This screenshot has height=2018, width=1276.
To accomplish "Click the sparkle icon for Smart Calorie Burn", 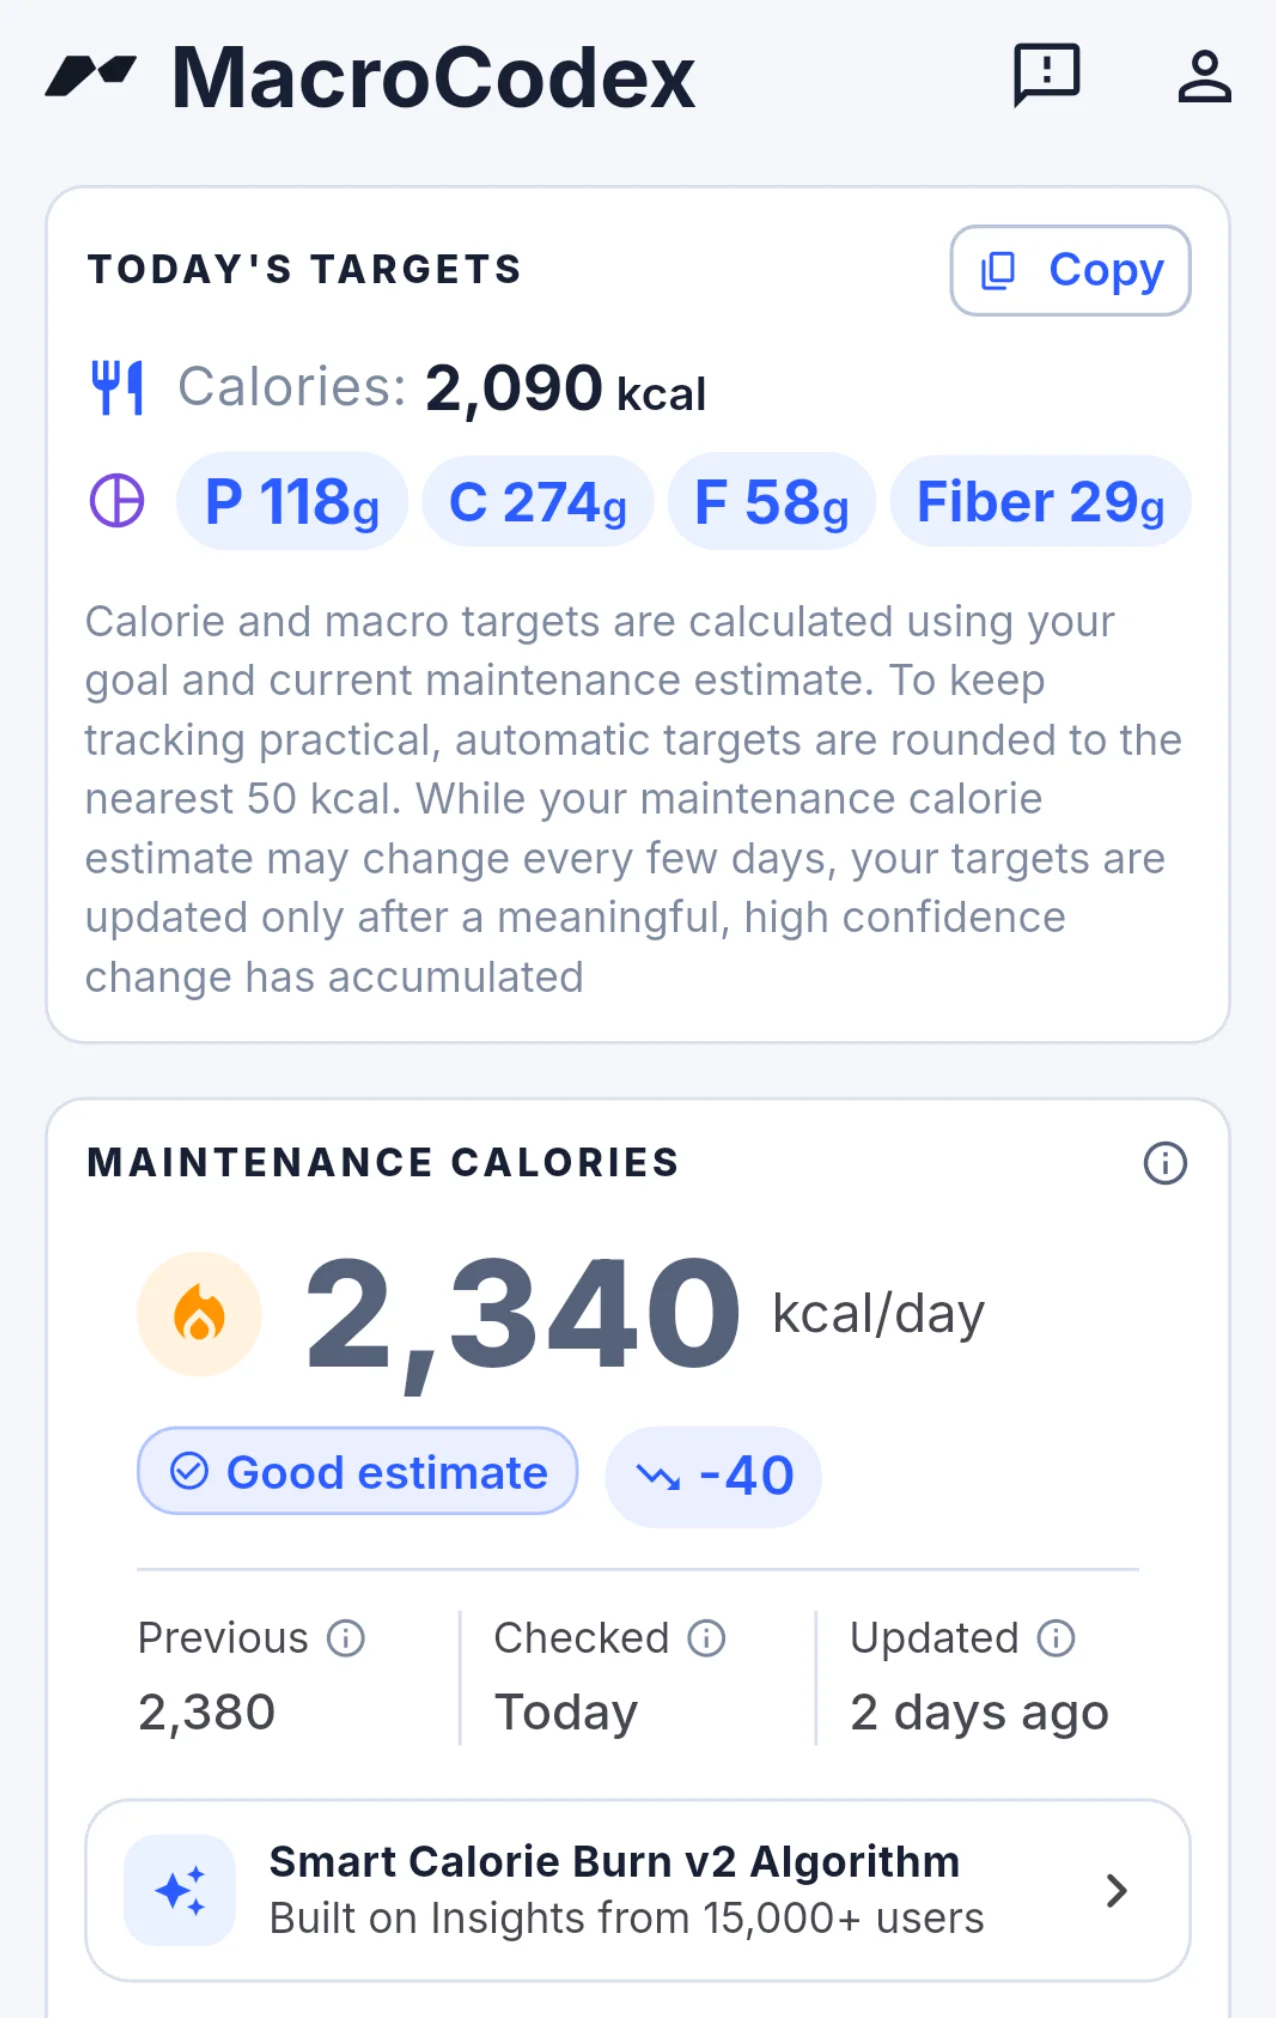I will [x=180, y=1890].
